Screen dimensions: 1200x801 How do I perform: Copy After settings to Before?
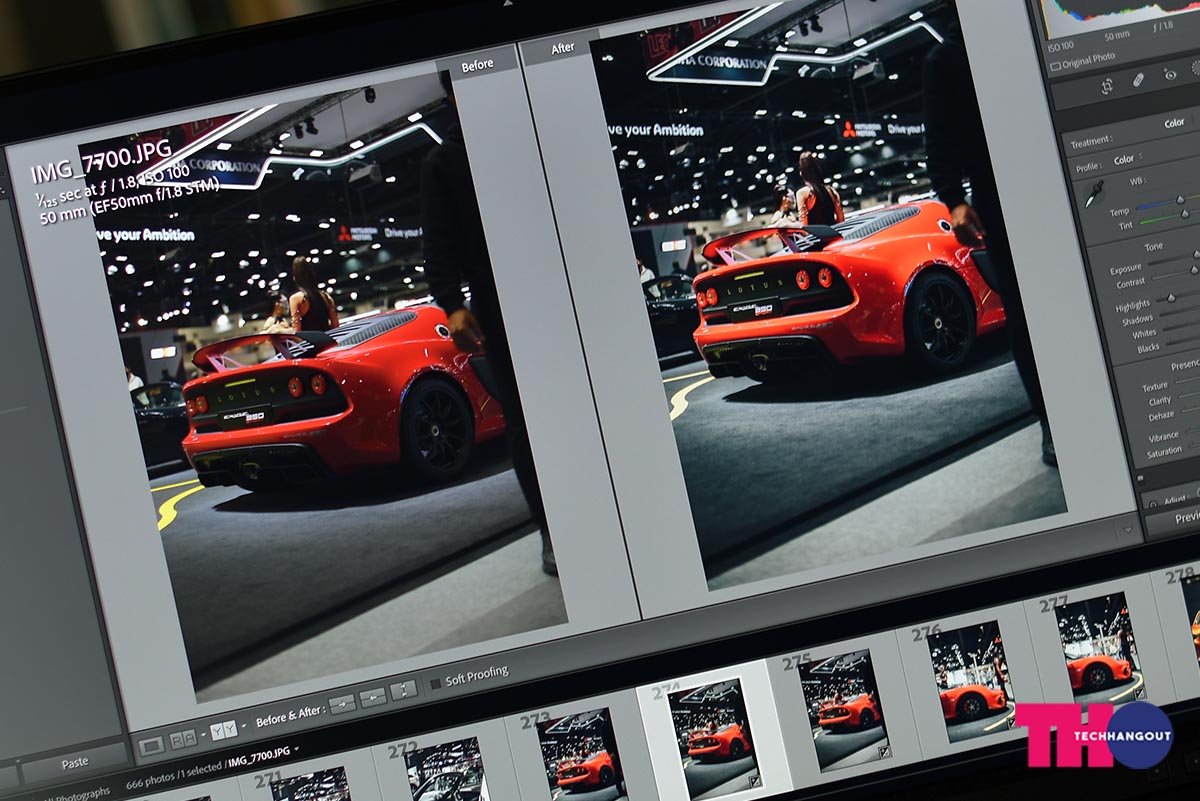(373, 697)
